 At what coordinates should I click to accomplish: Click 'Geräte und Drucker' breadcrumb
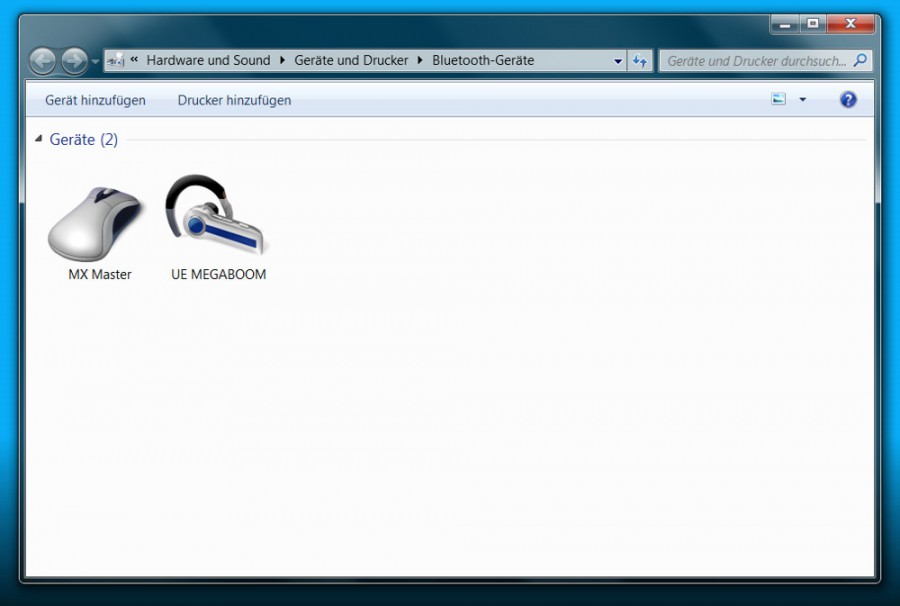tap(351, 60)
